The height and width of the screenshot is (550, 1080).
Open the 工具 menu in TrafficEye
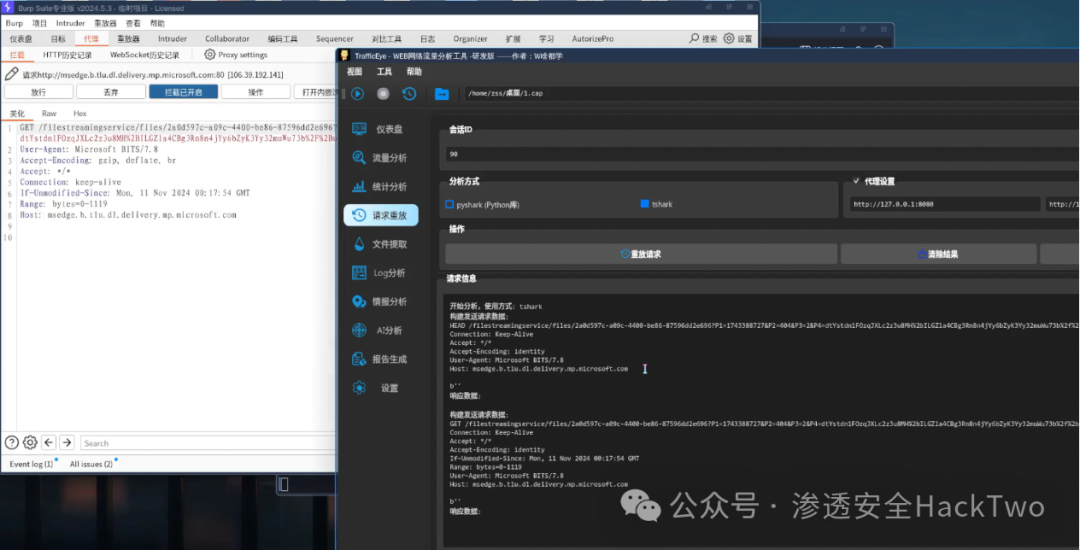pyautogui.click(x=384, y=72)
